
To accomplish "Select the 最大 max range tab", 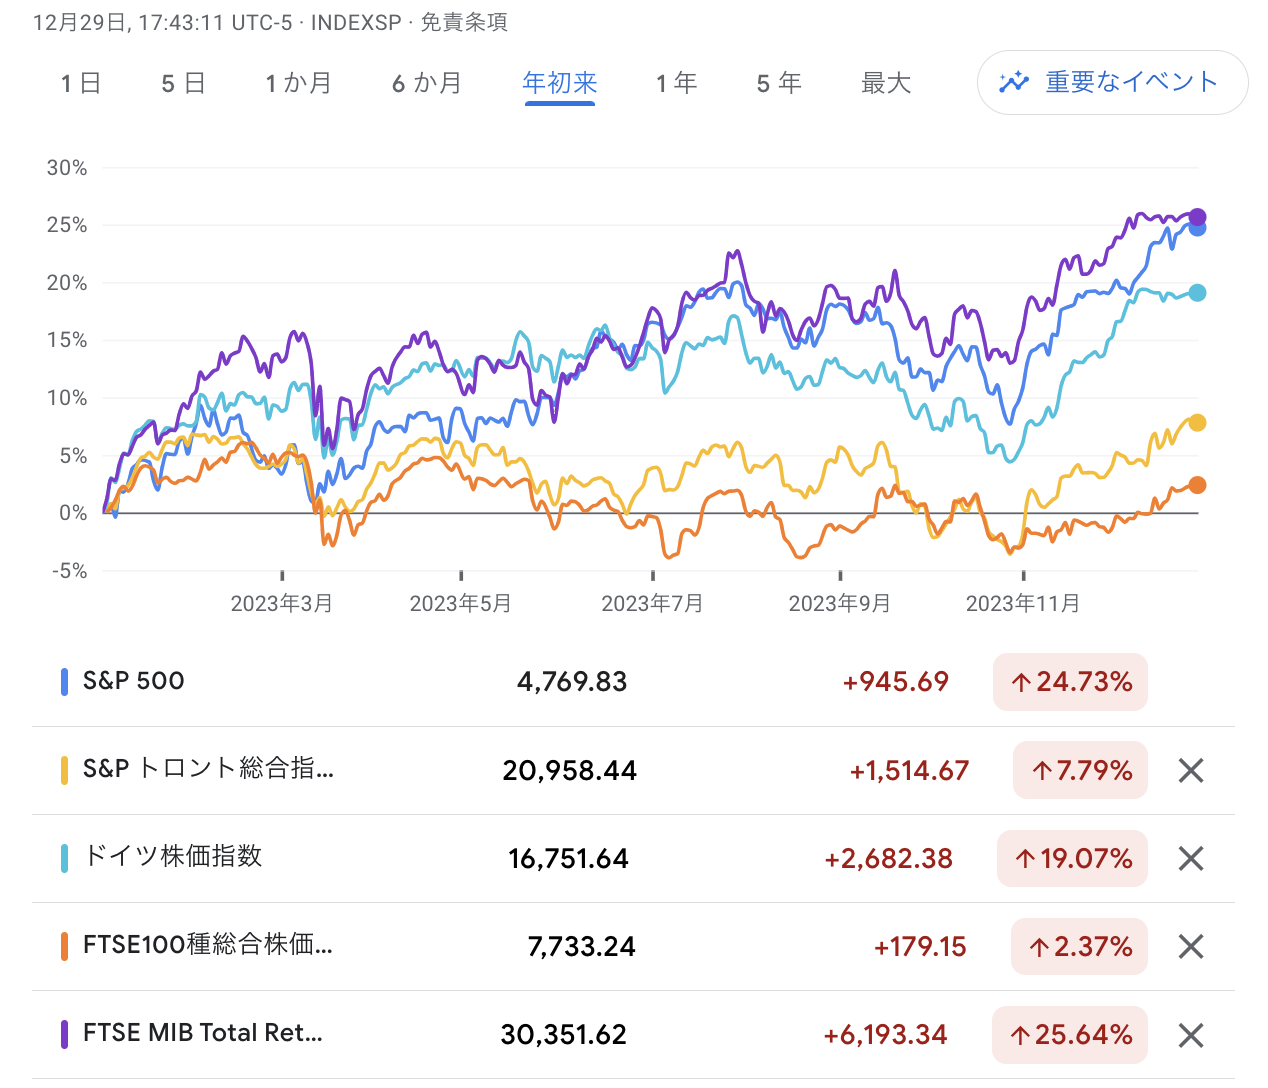I will [x=886, y=83].
